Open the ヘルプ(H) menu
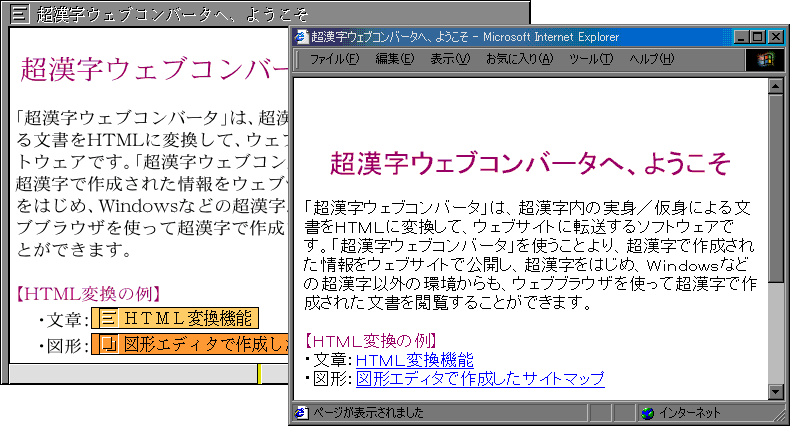Screen dimensions: 792x432 (x=651, y=59)
